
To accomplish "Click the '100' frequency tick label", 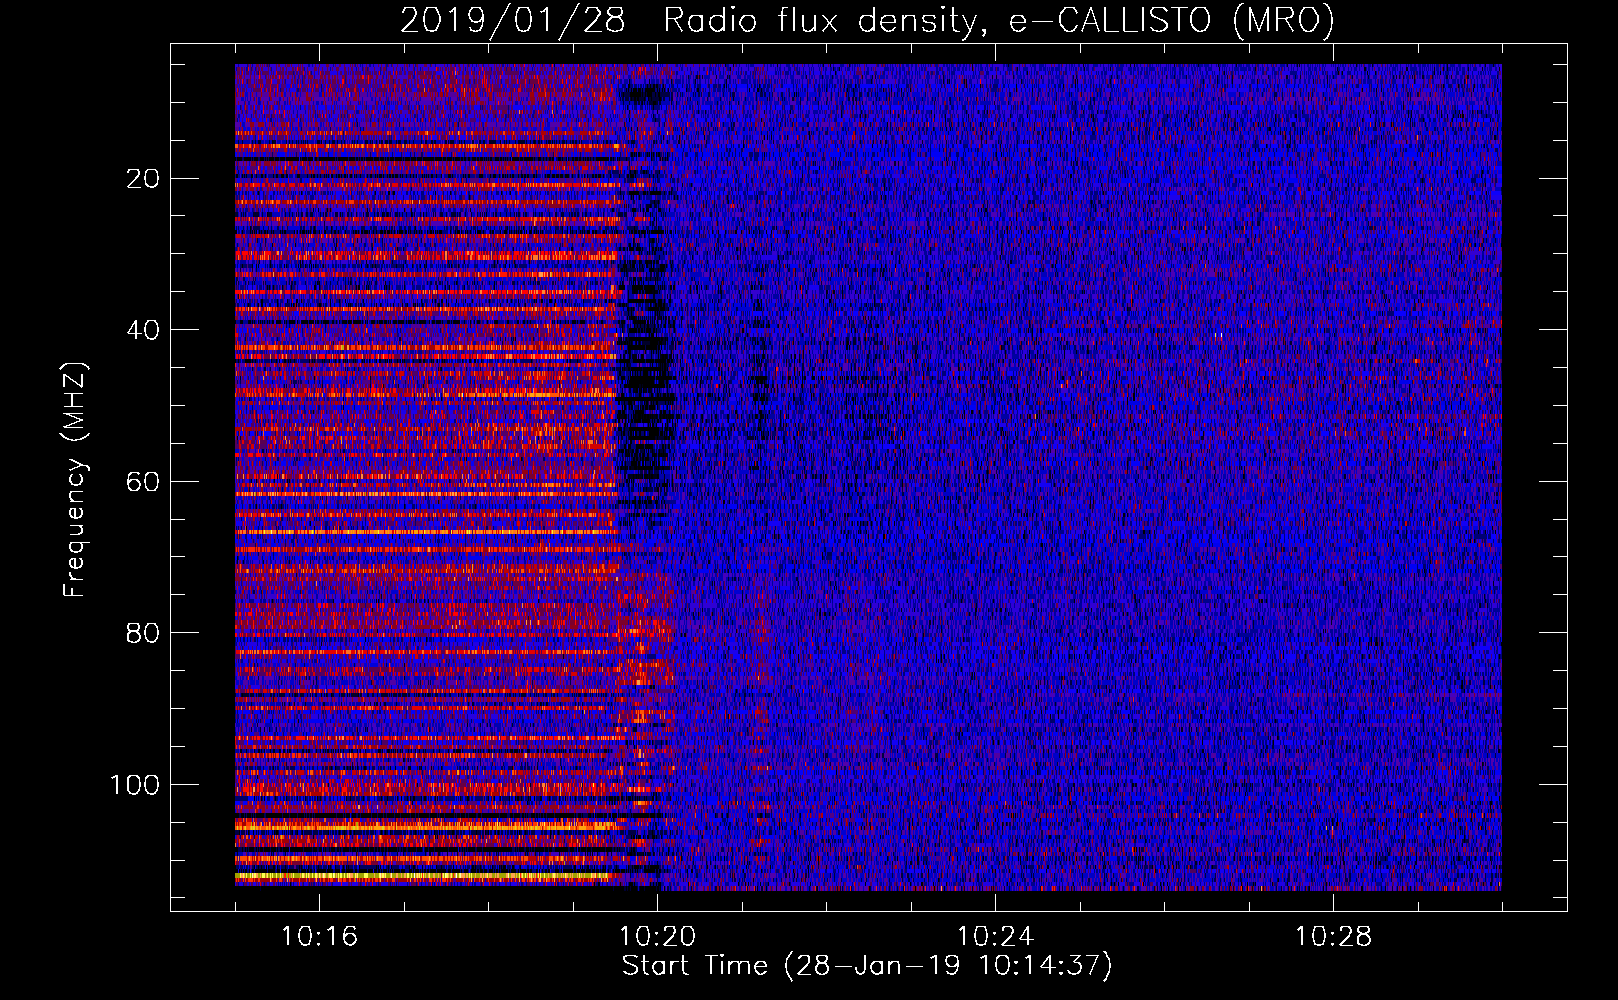I will click(135, 785).
